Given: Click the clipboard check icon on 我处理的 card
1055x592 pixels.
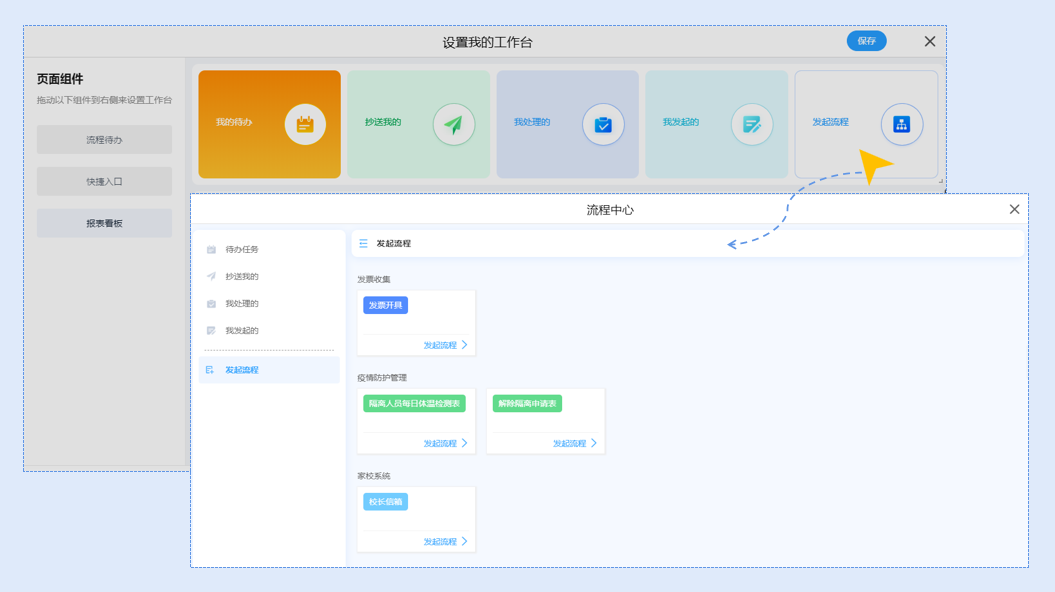Looking at the screenshot, I should 603,125.
